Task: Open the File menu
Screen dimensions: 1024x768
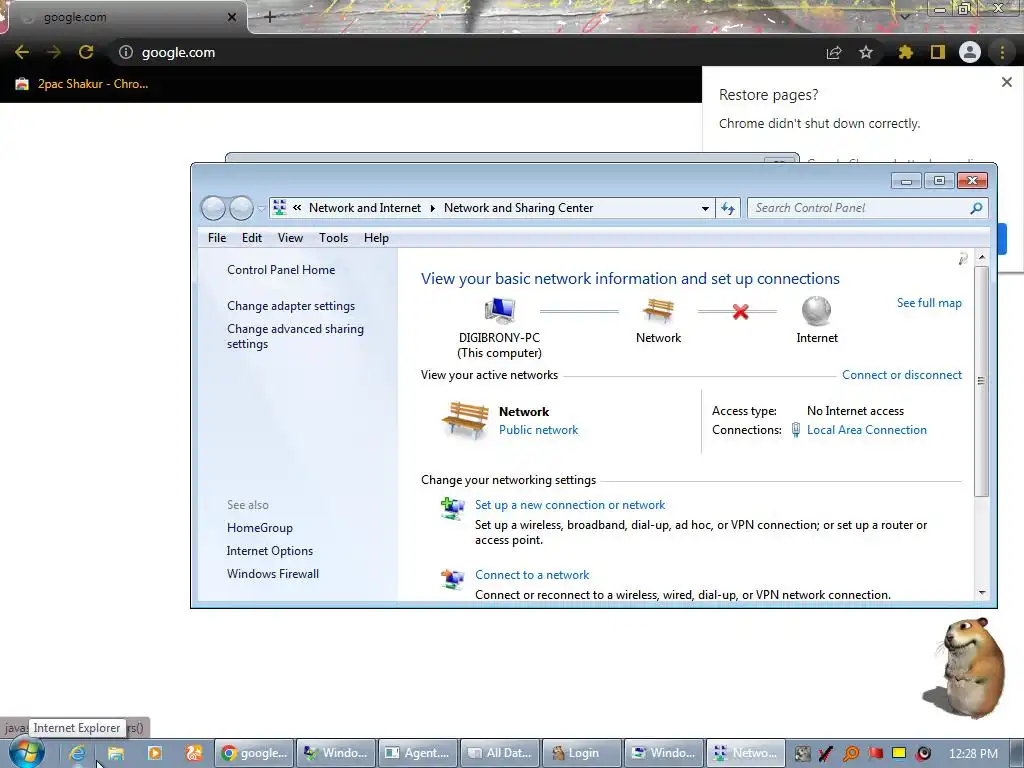Action: pos(217,238)
